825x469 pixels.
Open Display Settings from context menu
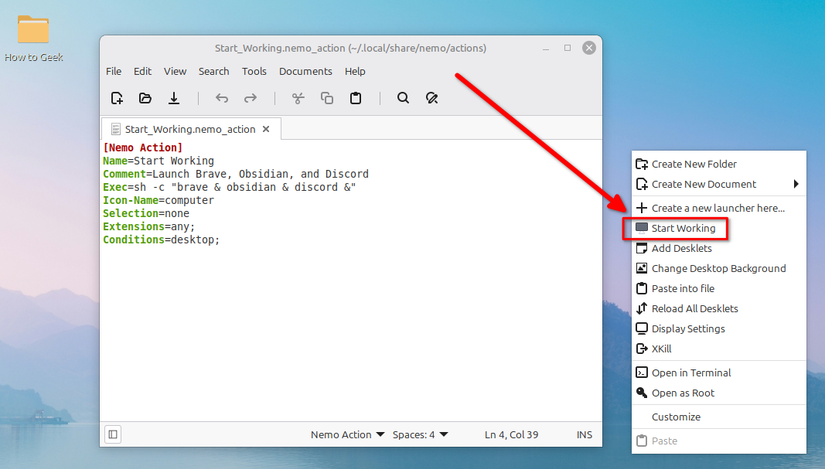click(x=719, y=328)
